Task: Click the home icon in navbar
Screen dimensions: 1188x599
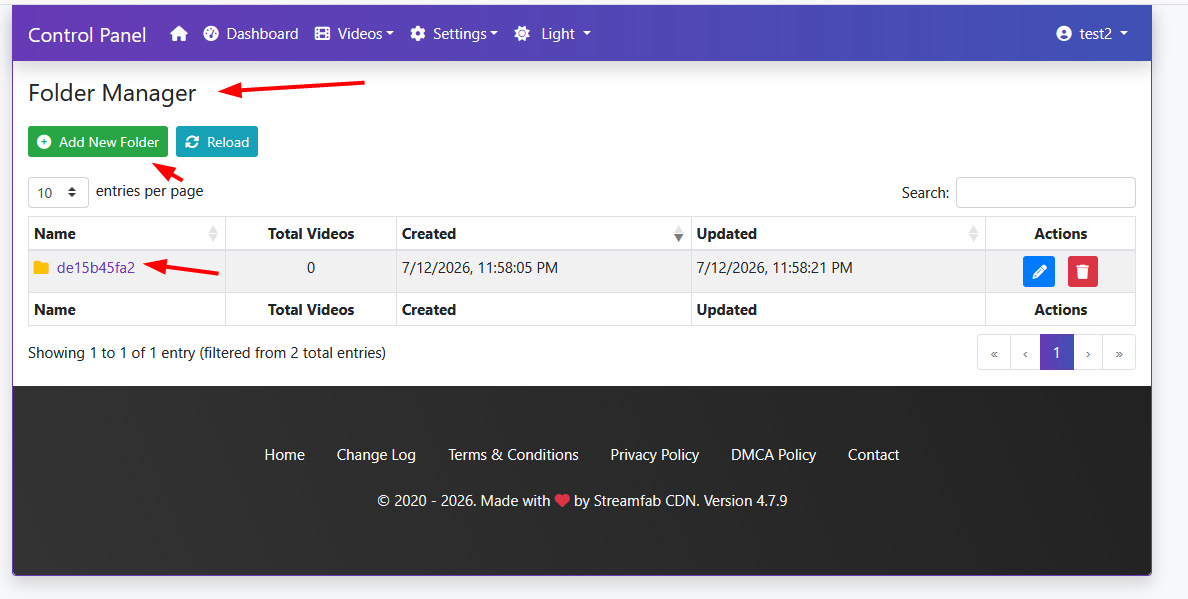Action: 179,34
